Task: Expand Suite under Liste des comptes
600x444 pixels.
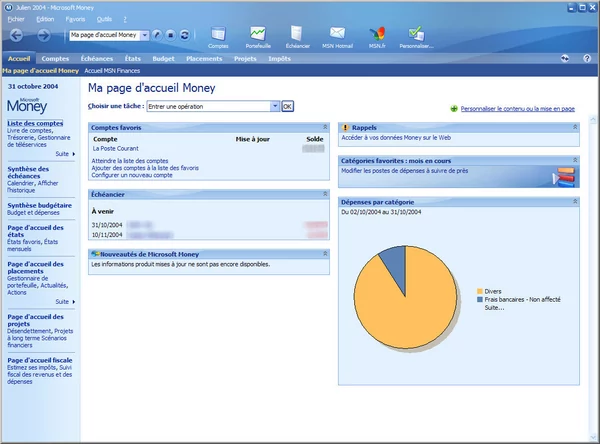Action: click(x=65, y=154)
